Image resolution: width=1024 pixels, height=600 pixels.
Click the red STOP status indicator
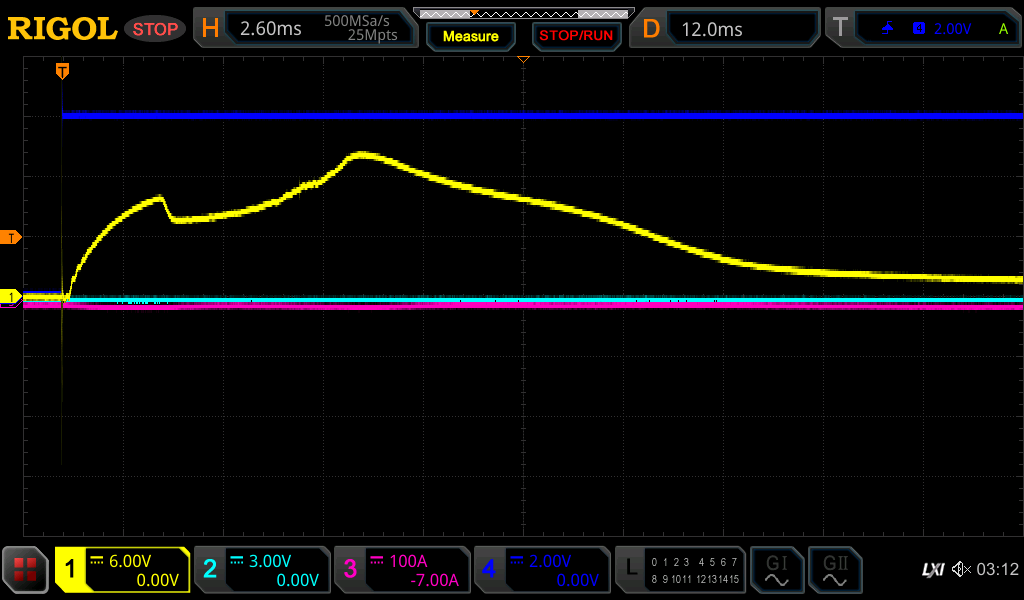pos(155,29)
